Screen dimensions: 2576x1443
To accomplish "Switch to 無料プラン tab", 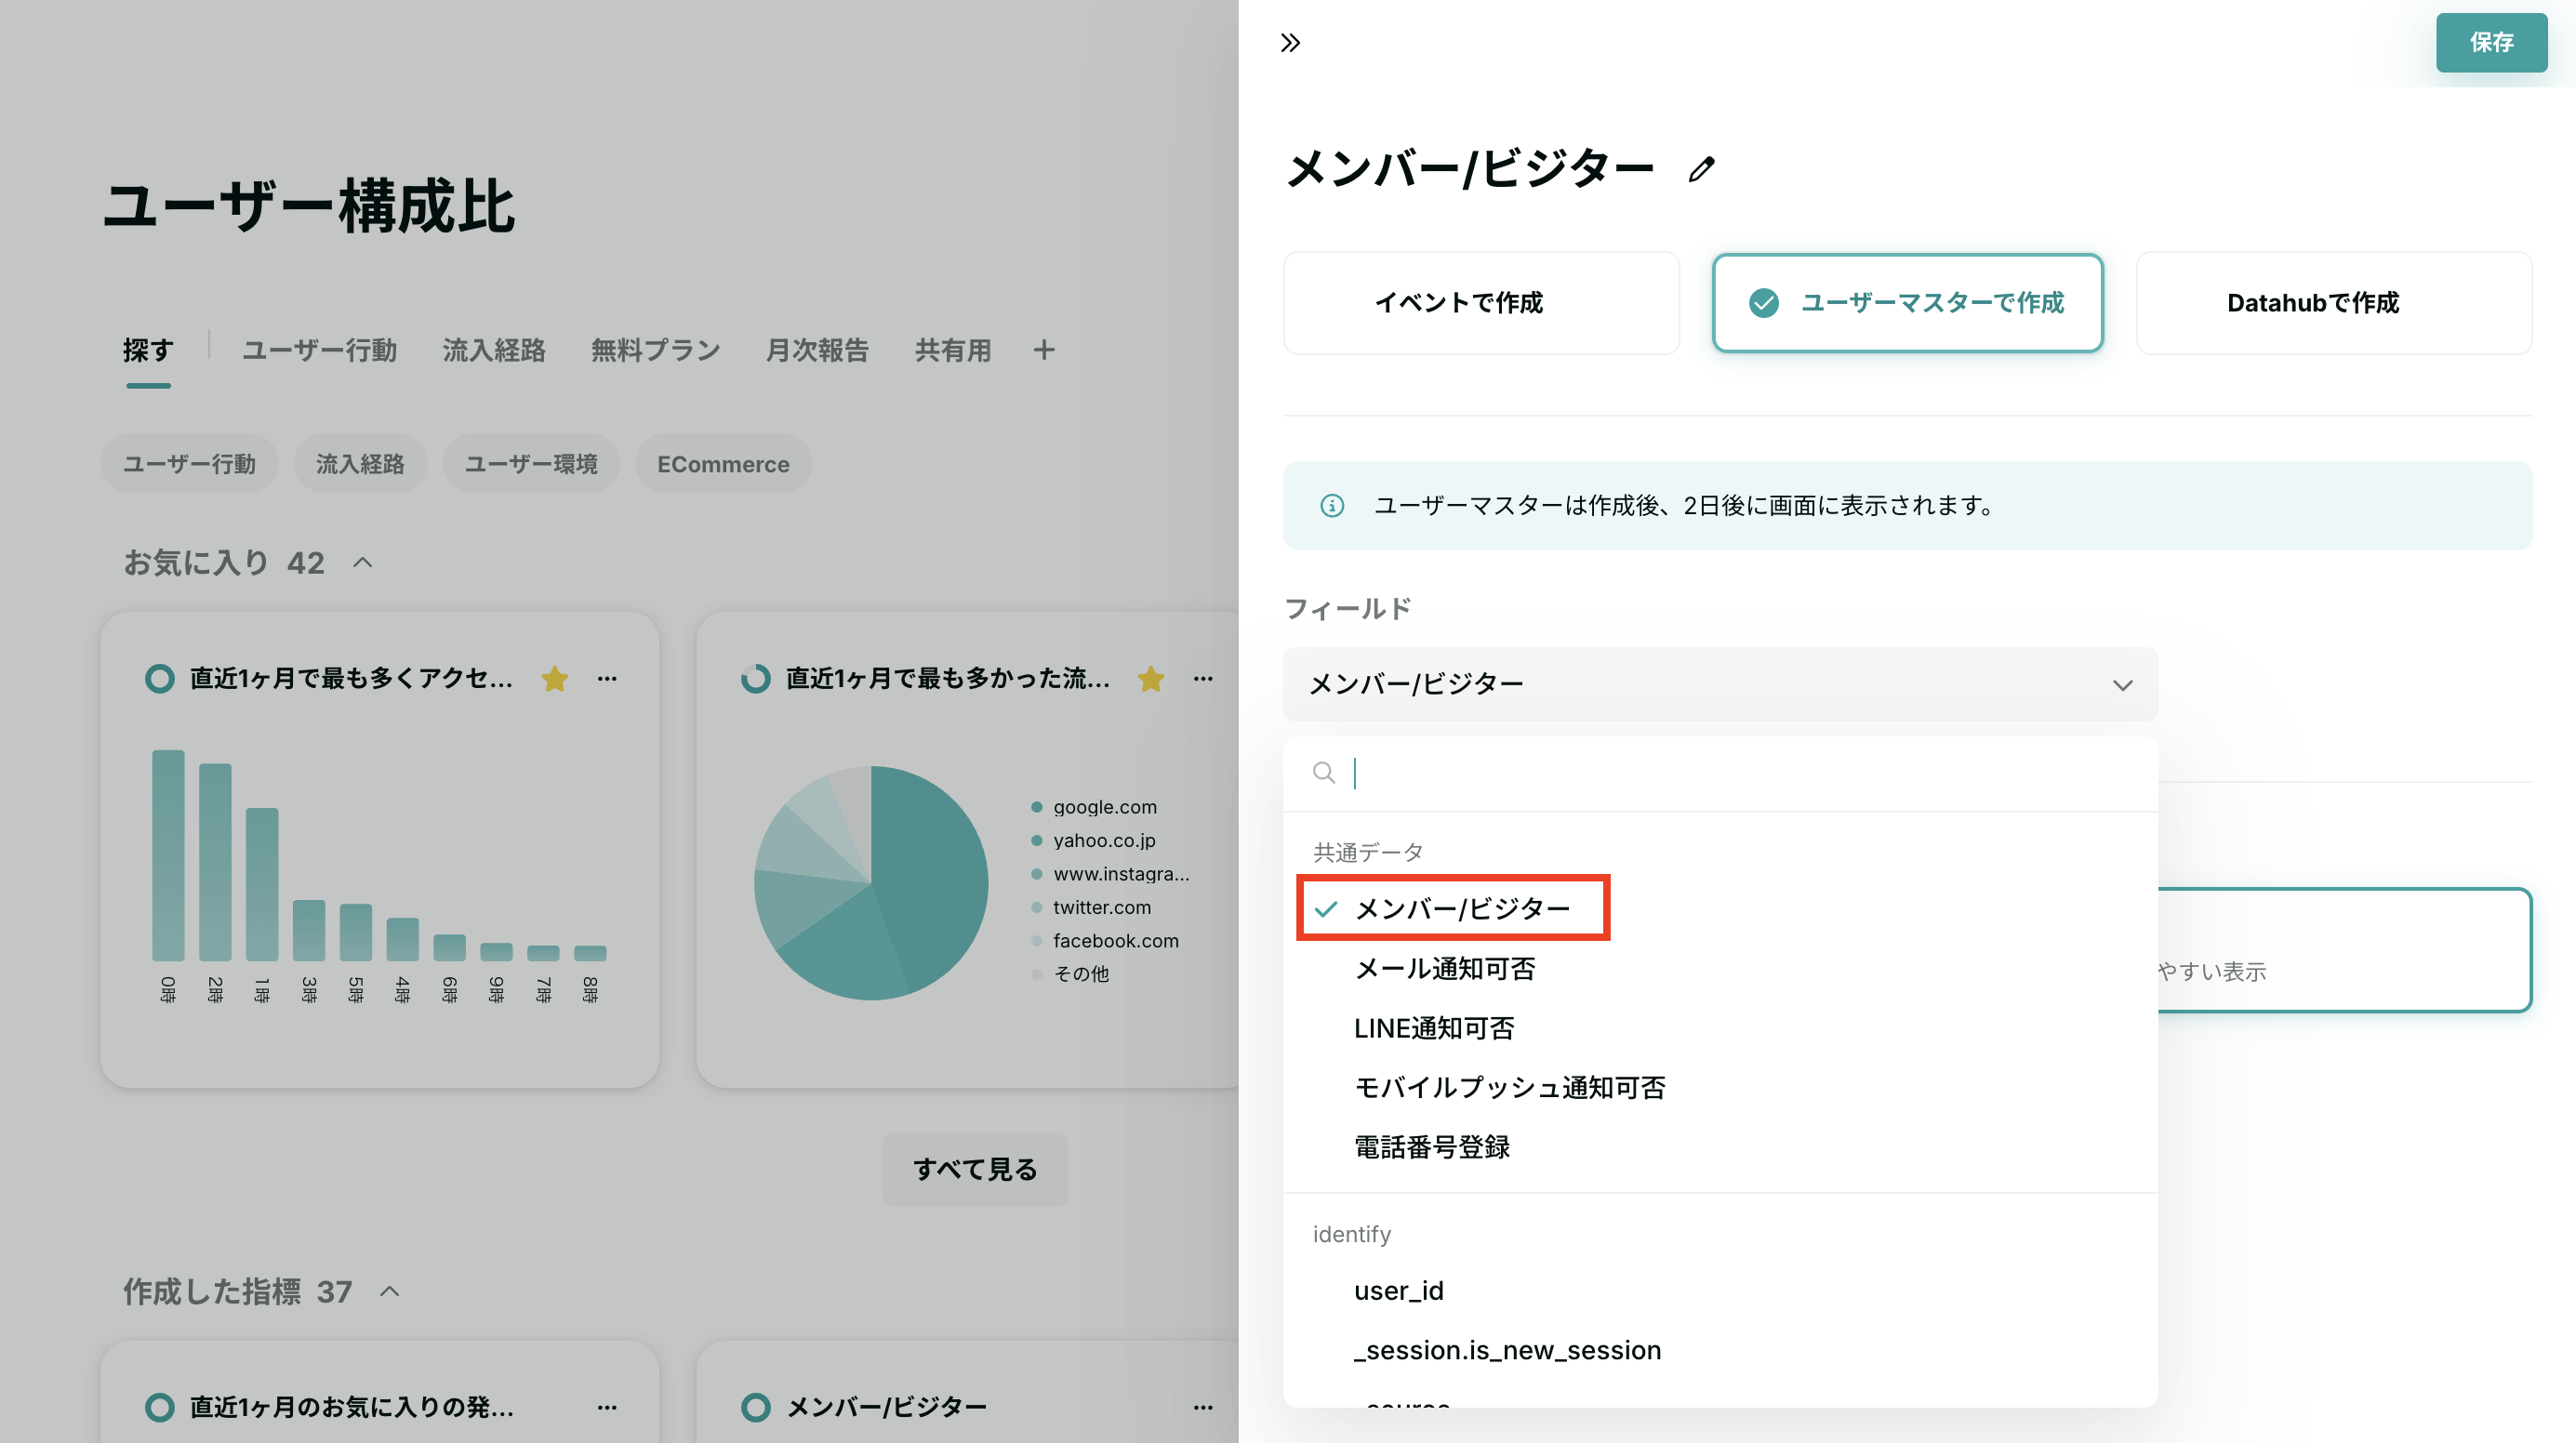I will [656, 350].
